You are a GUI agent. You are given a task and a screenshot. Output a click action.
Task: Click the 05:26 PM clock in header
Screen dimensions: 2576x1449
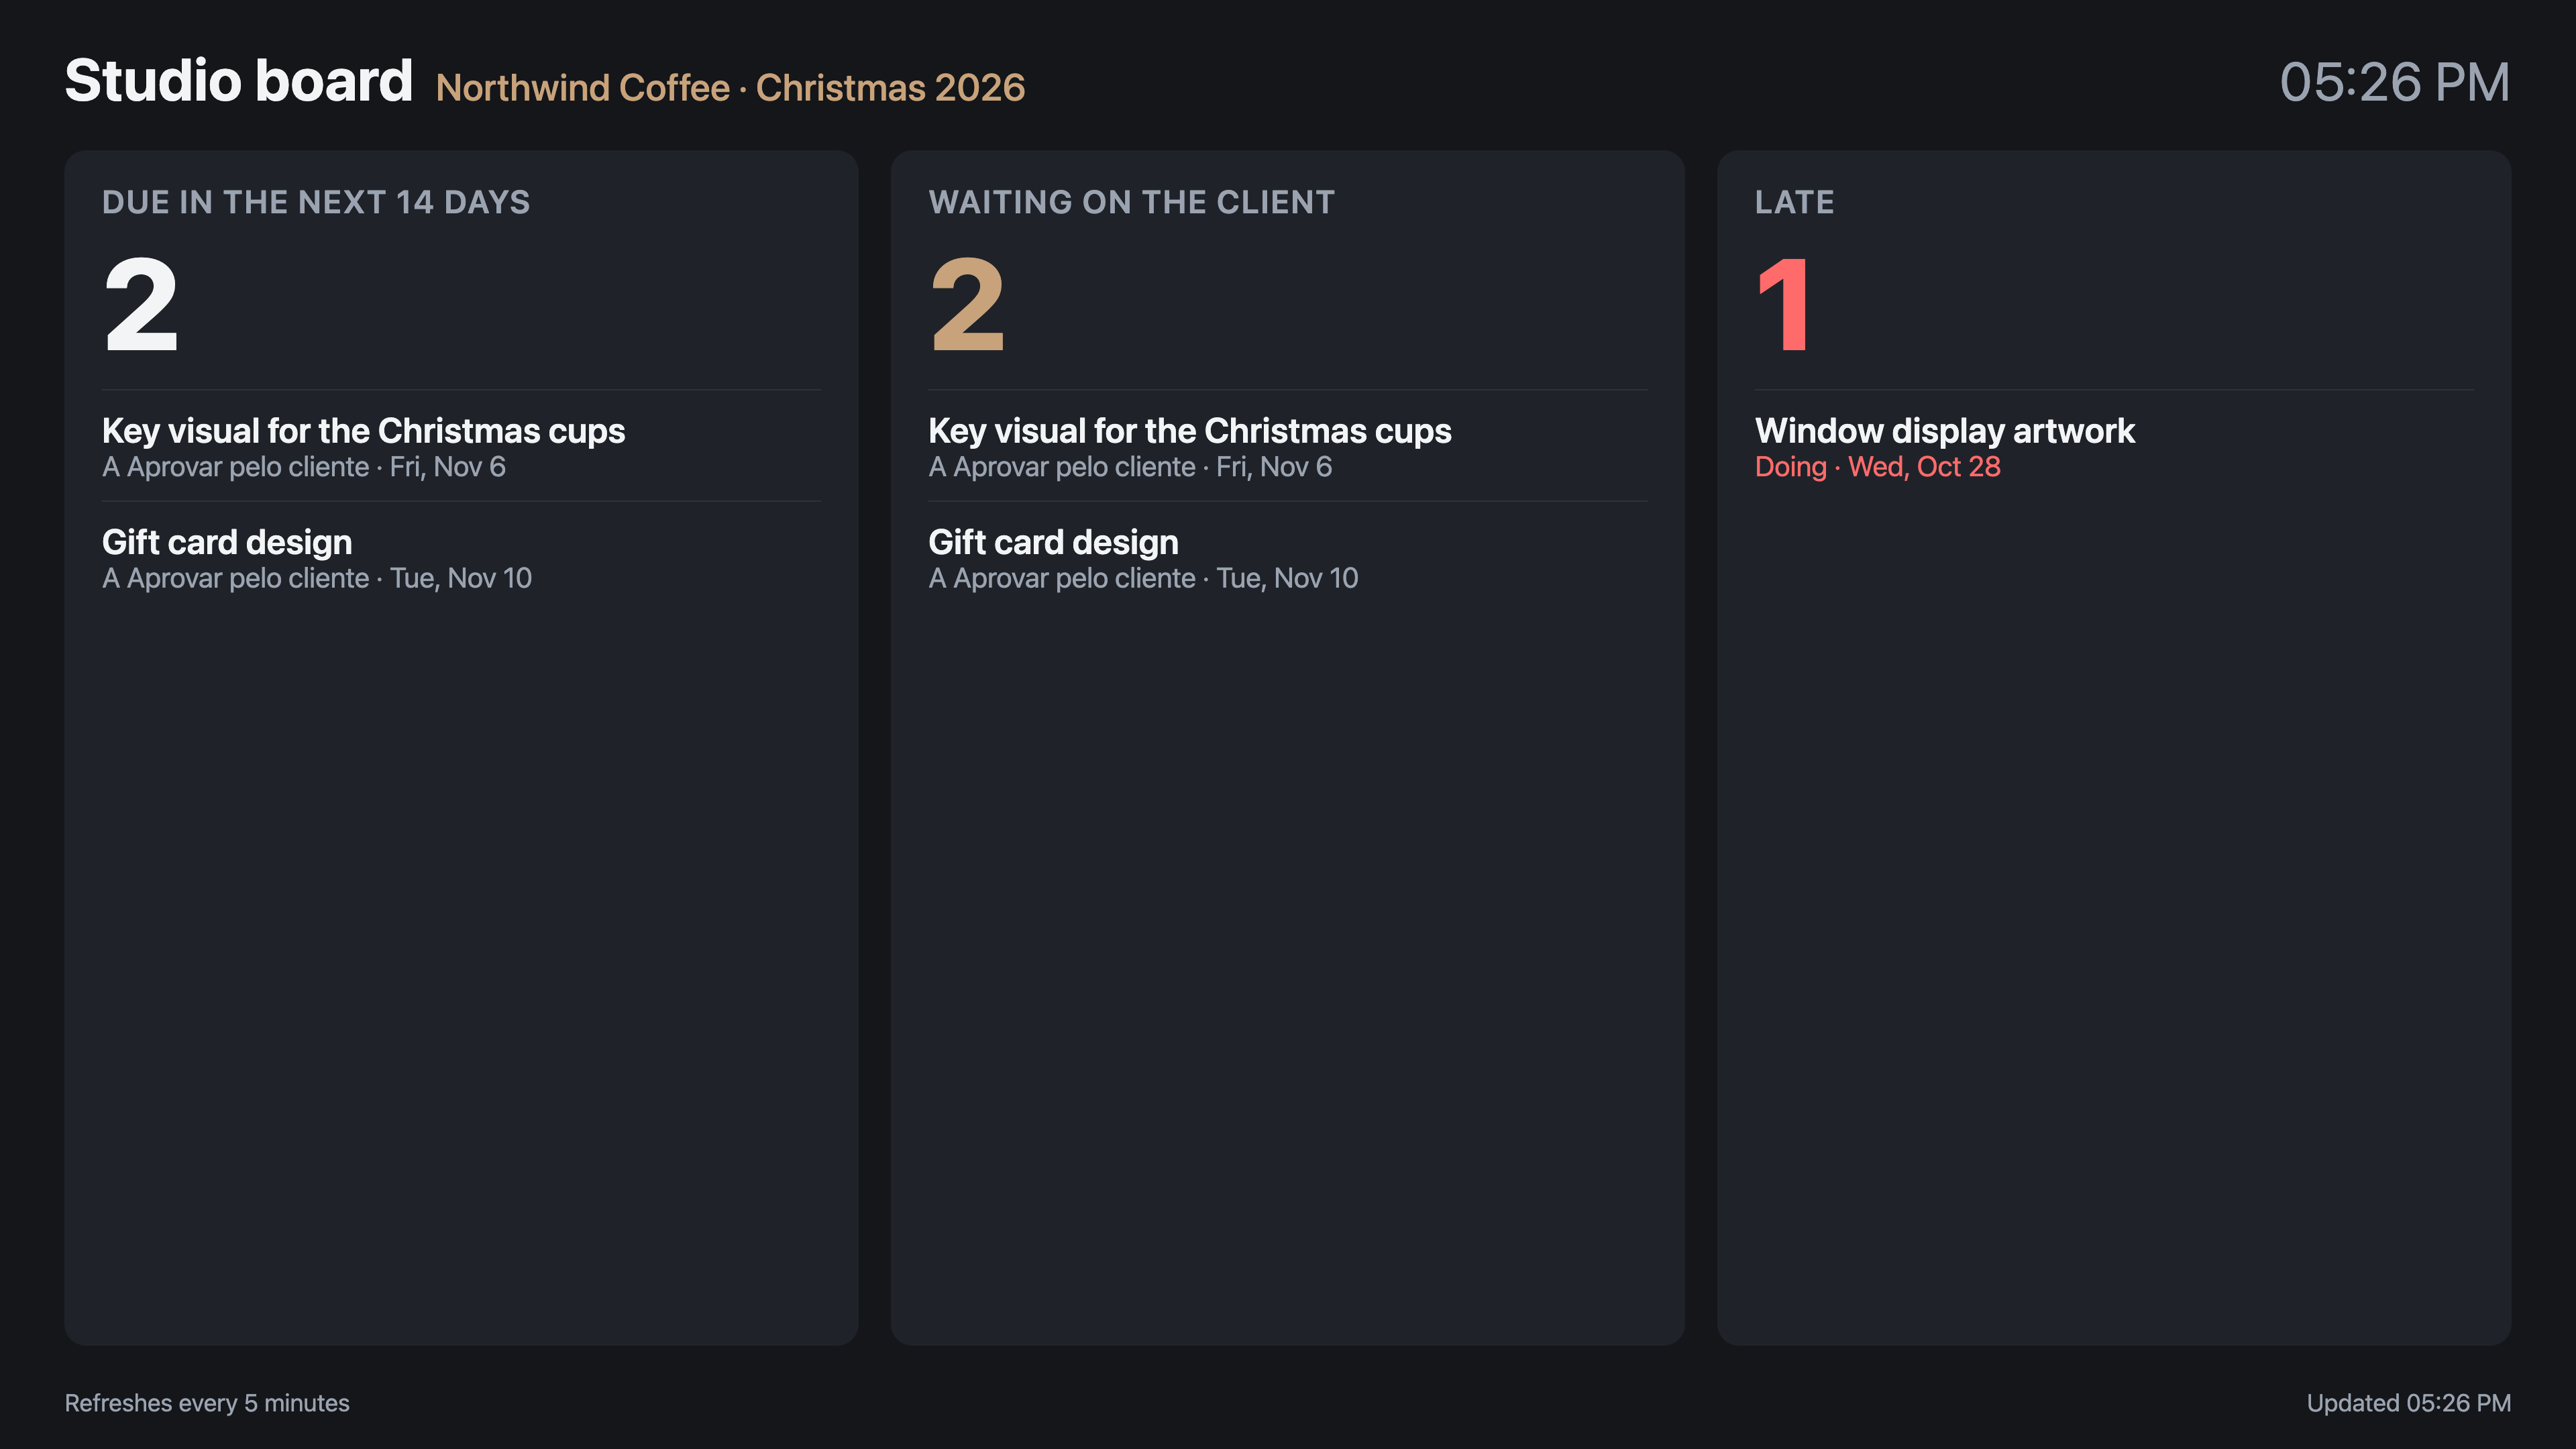[x=2394, y=82]
